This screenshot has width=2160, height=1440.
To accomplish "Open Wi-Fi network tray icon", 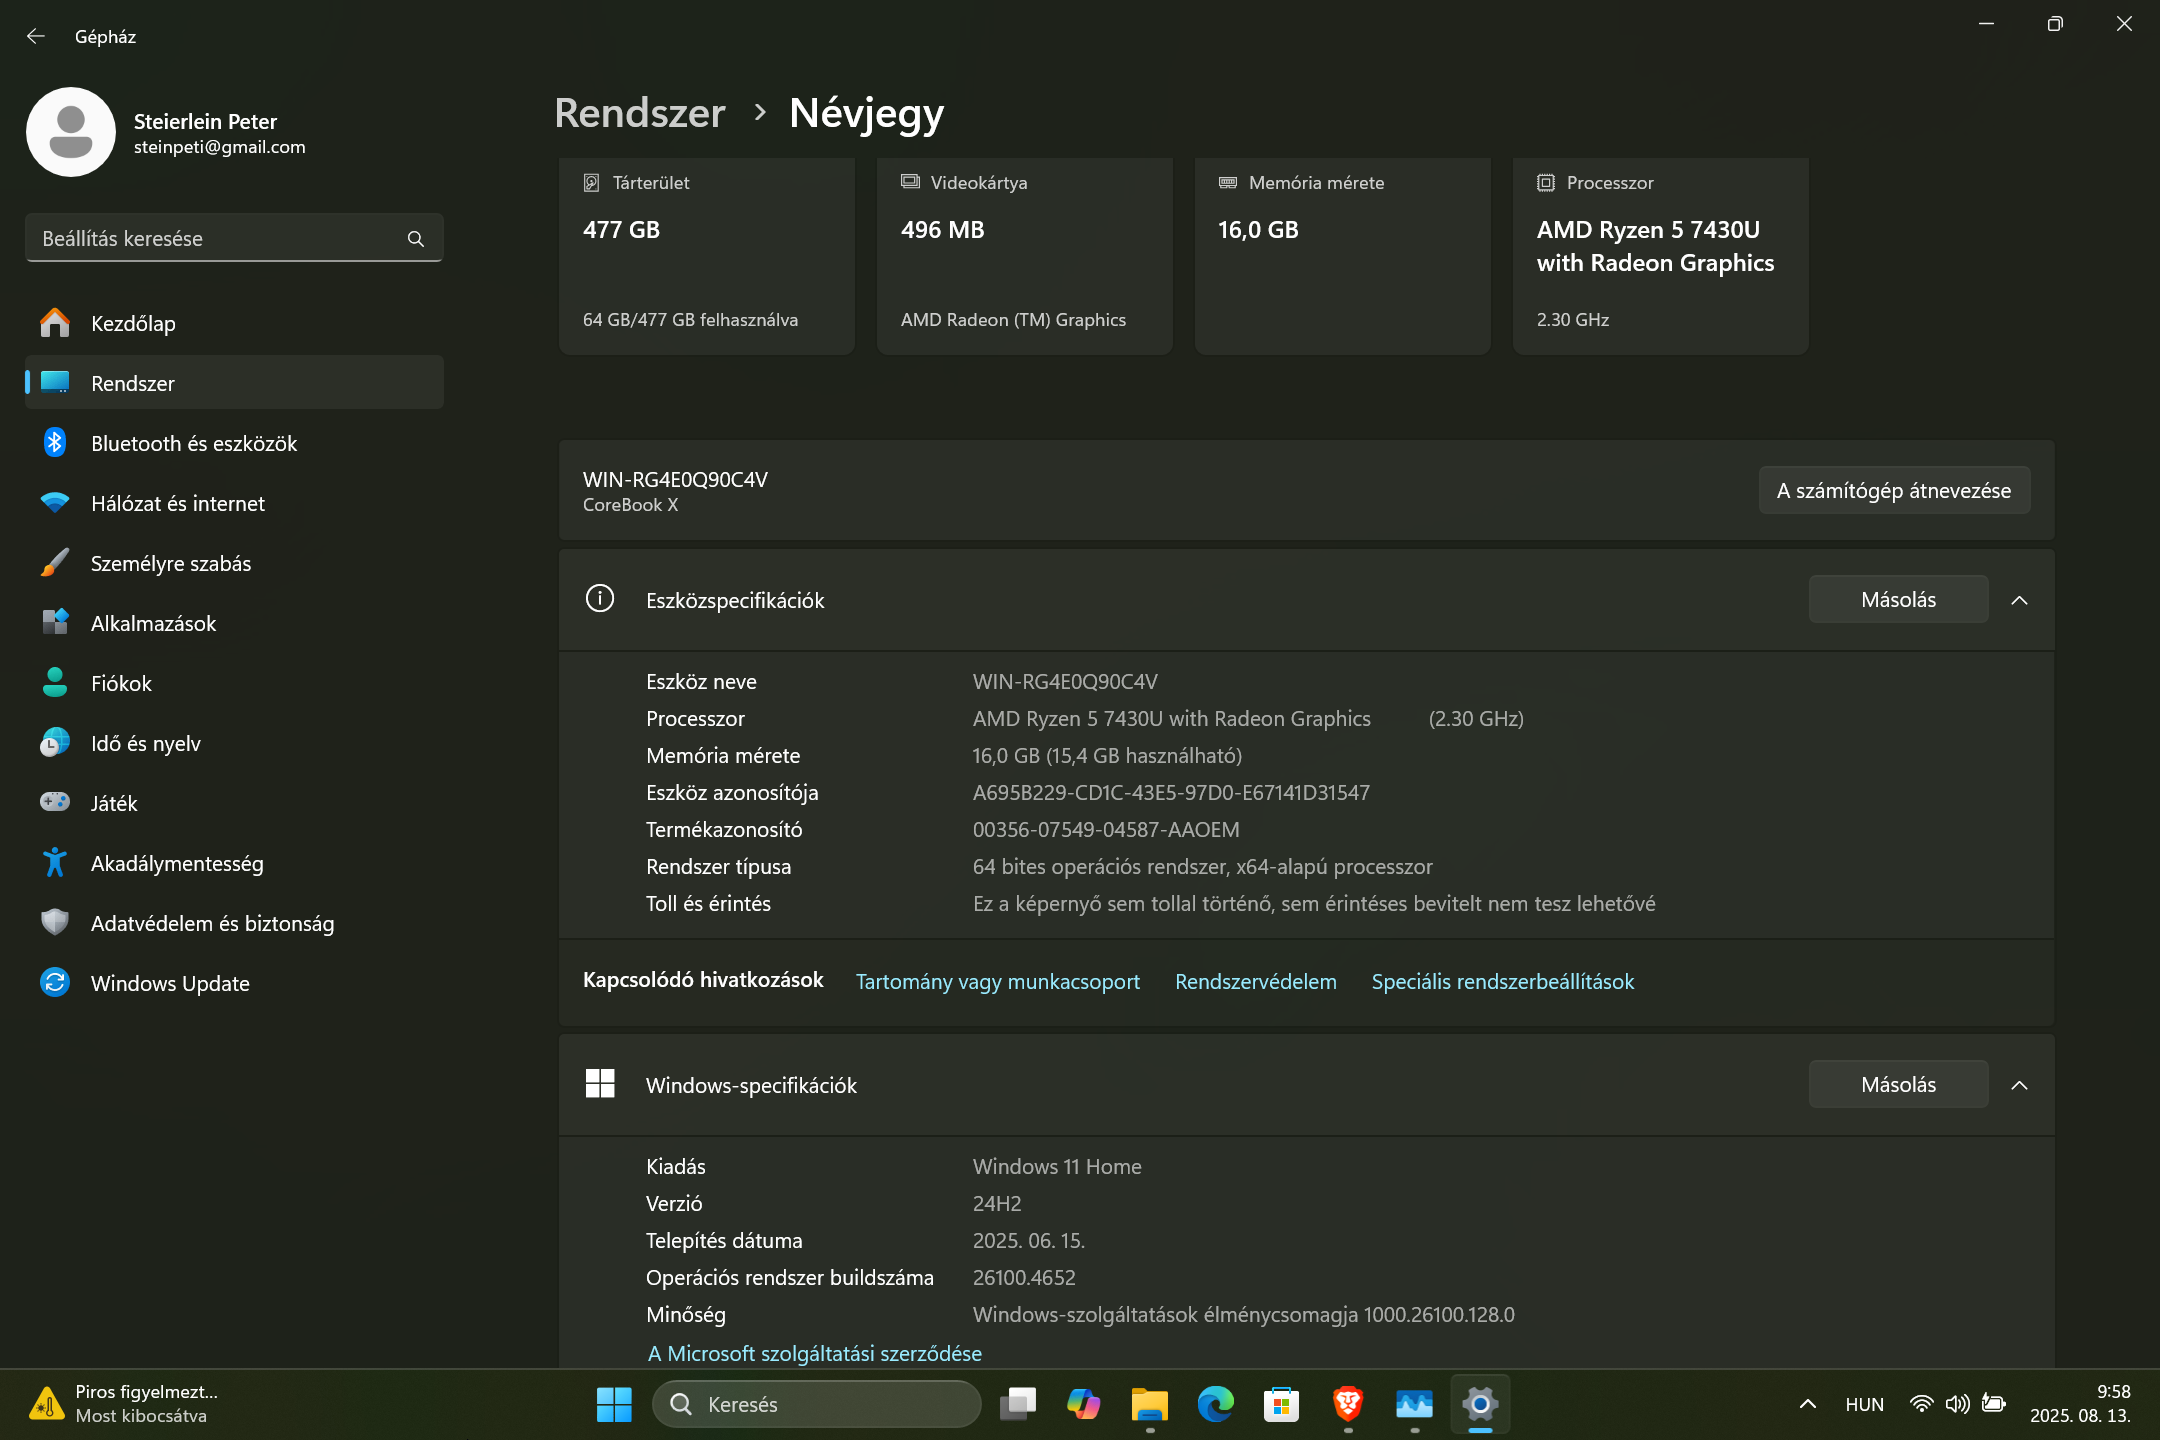I will pyautogui.click(x=1921, y=1404).
